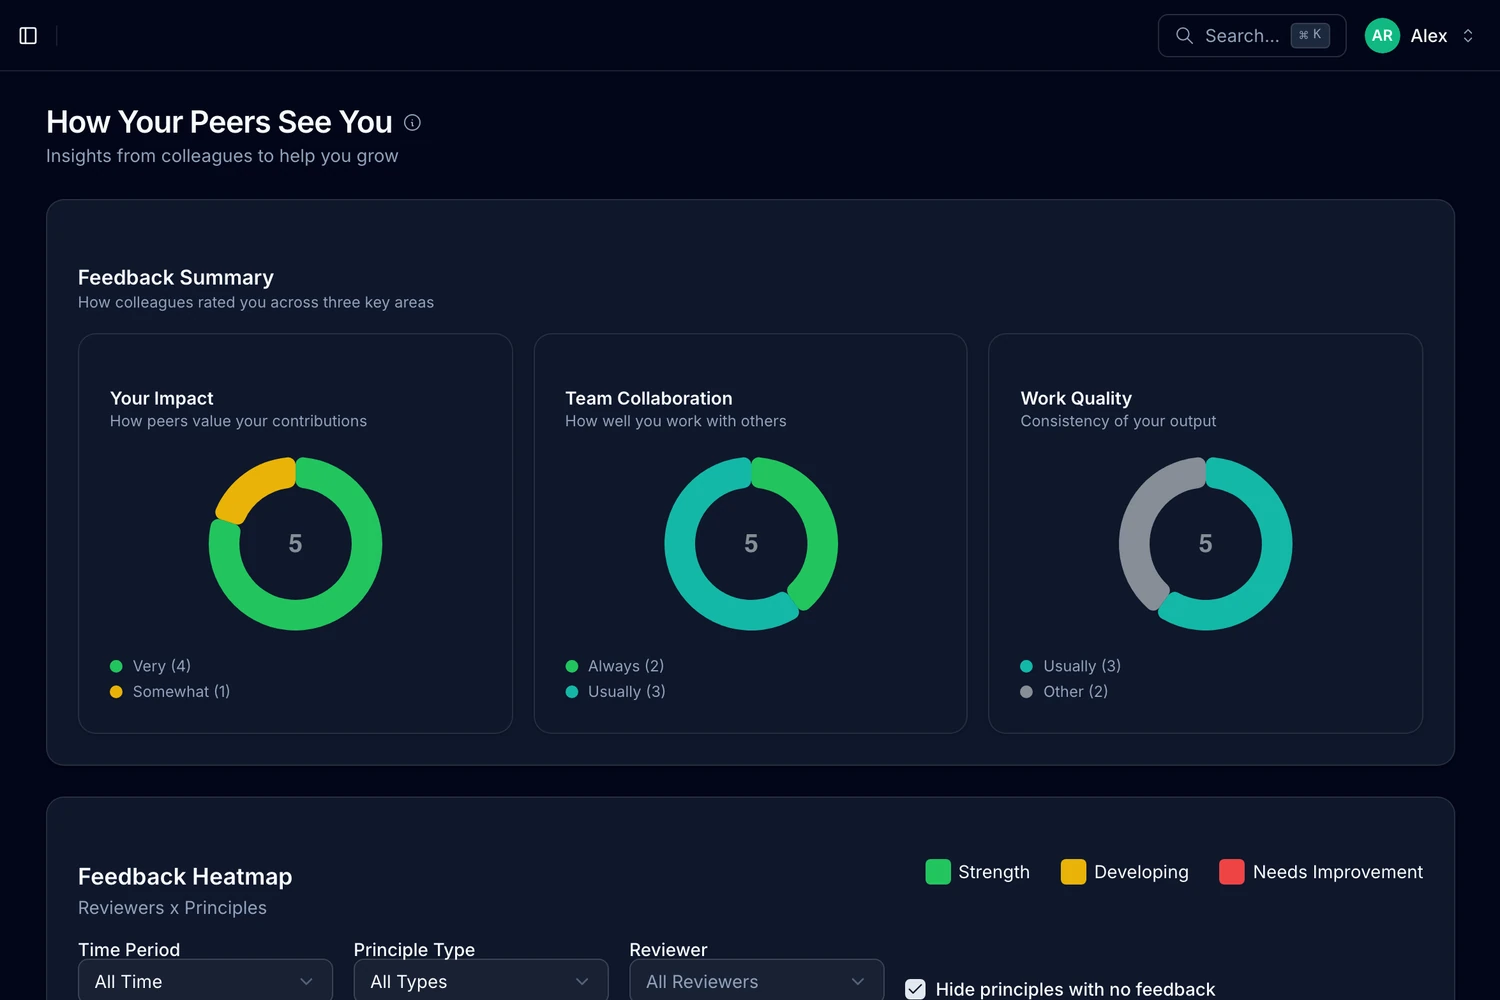The width and height of the screenshot is (1500, 1000).
Task: Click the Always (2) legend dot
Action: click(x=572, y=666)
